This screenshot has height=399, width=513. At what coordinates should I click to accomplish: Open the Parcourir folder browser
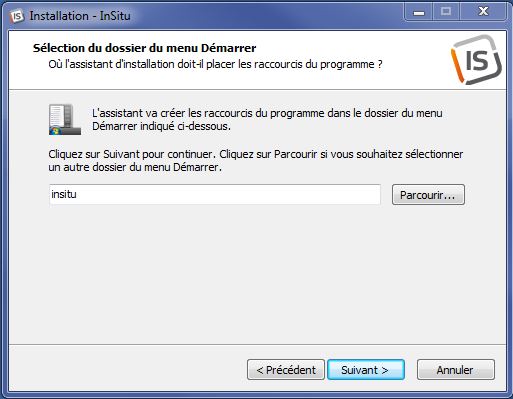[x=428, y=195]
